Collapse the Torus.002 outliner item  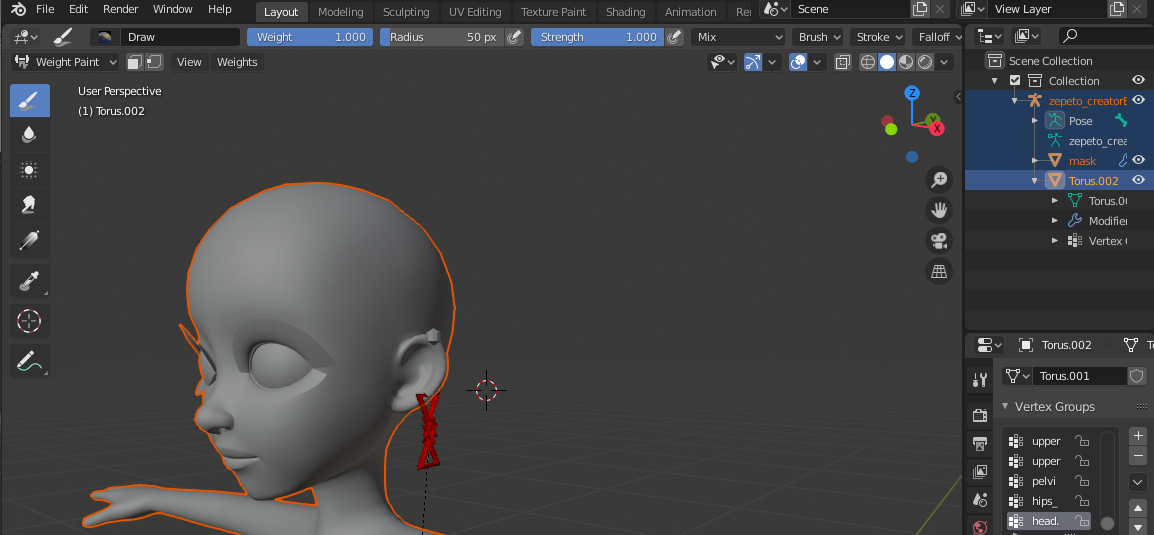pos(1035,180)
